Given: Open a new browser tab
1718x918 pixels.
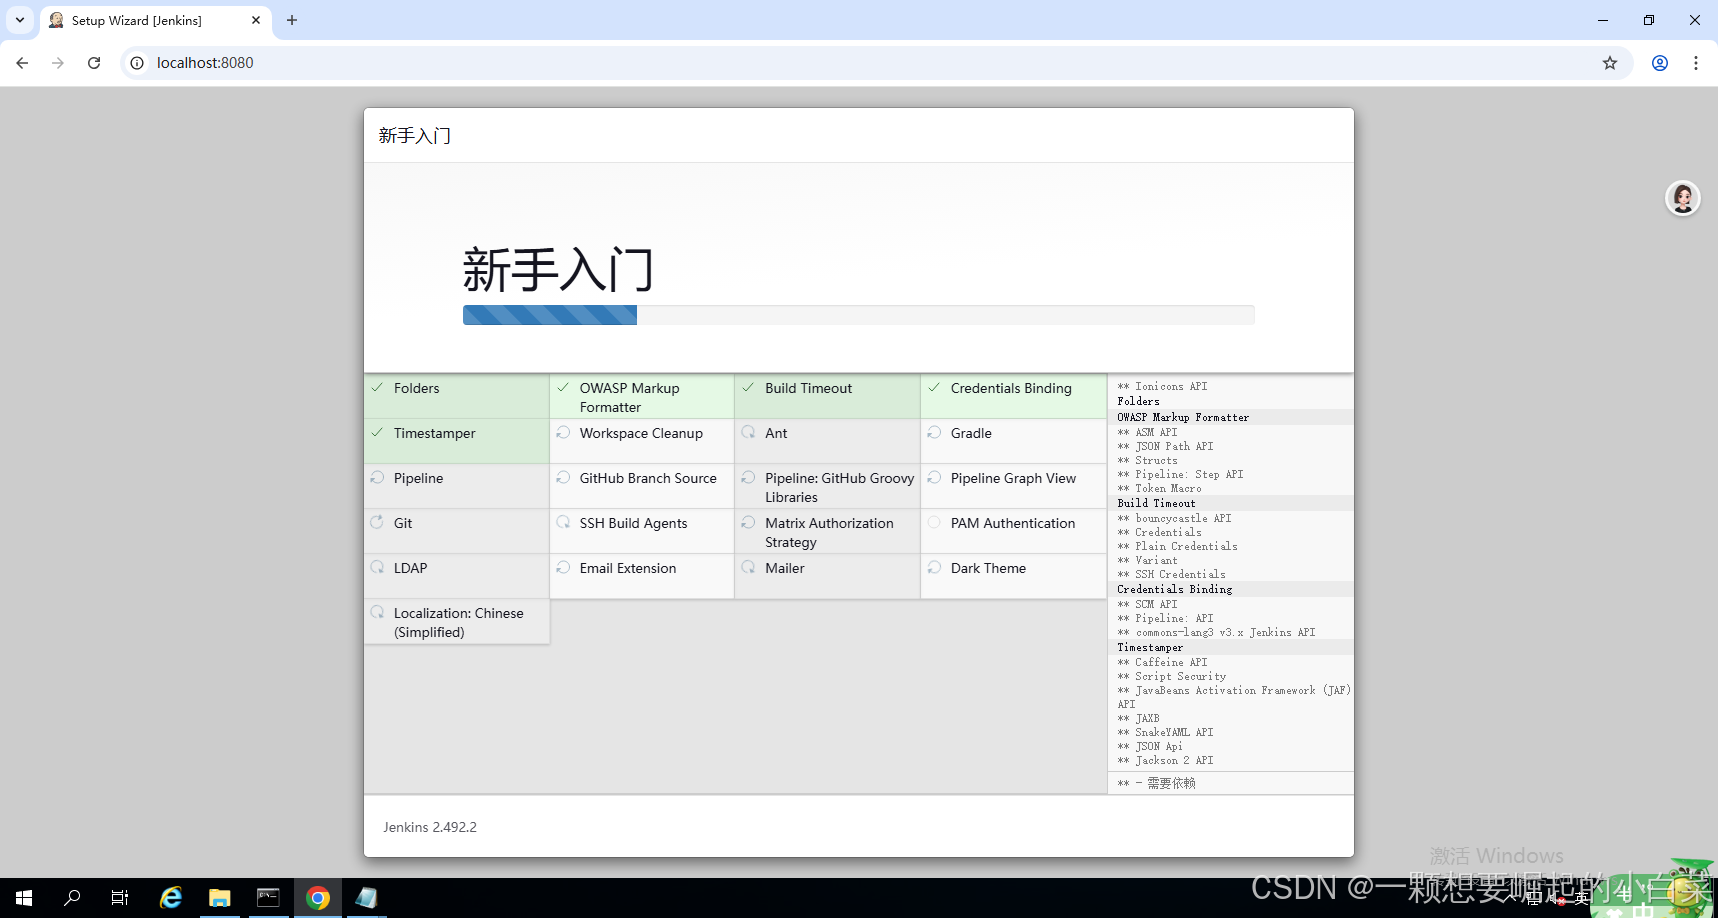Looking at the screenshot, I should (x=292, y=20).
